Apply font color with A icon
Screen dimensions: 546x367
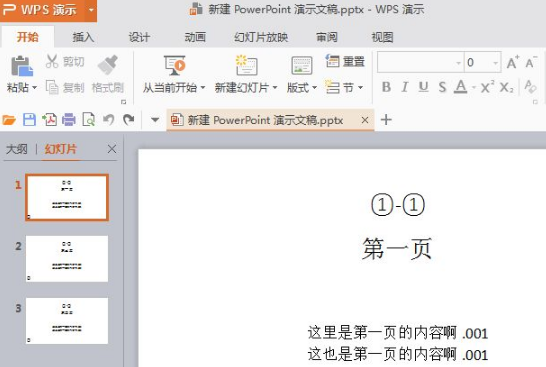pyautogui.click(x=461, y=87)
